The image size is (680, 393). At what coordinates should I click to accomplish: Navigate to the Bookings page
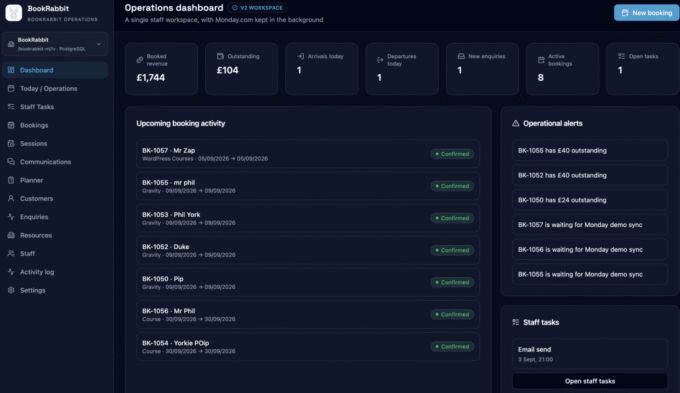point(55,125)
